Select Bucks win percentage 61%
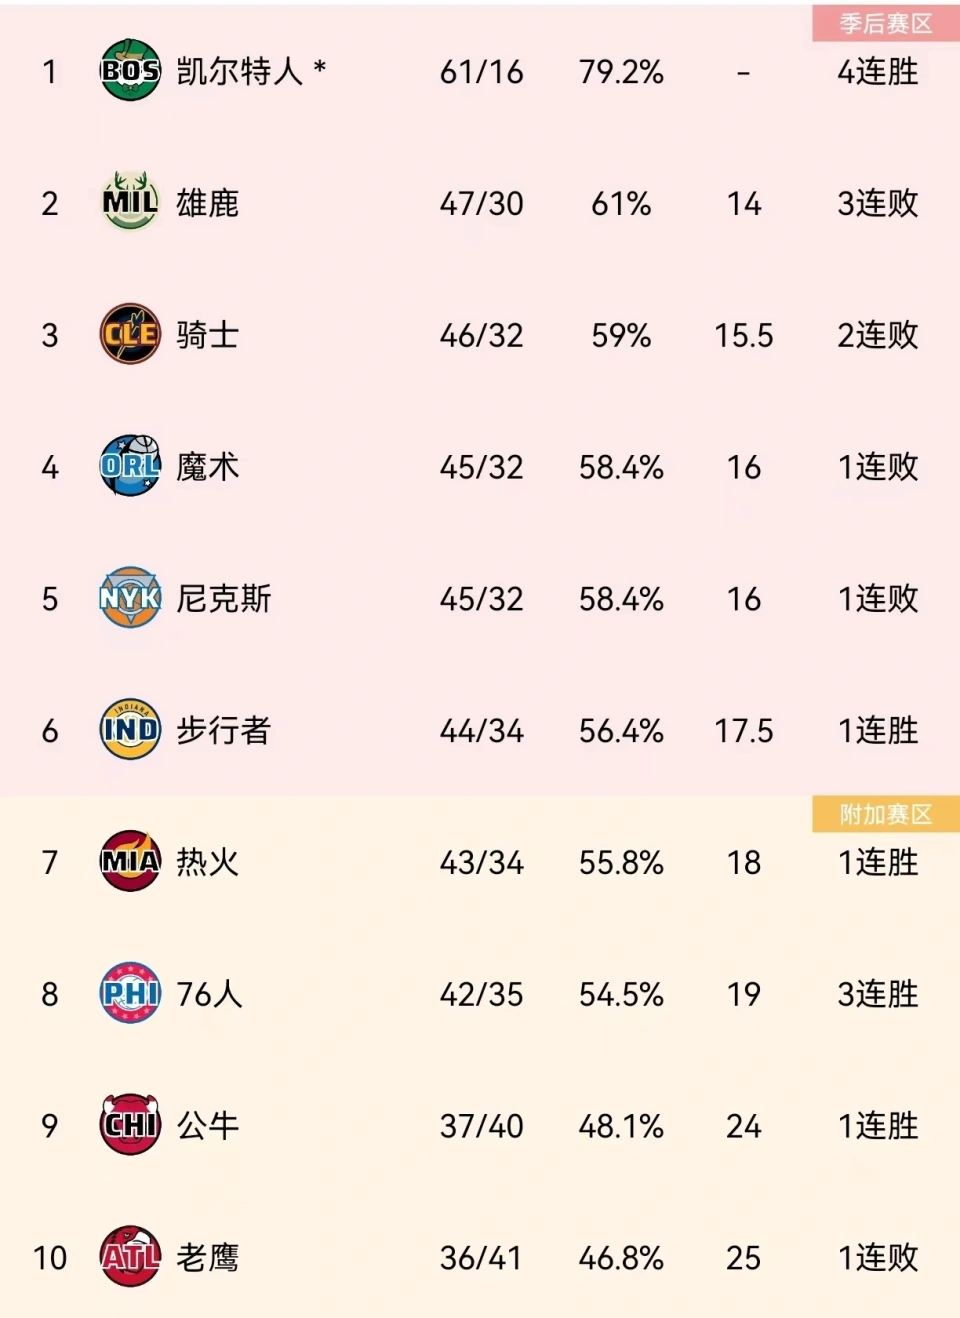This screenshot has width=960, height=1318. [x=621, y=204]
